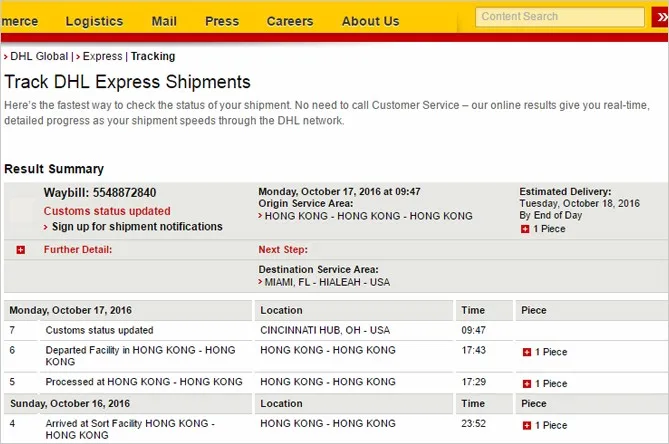This screenshot has height=444, width=669.
Task: Open the About Us menu
Action: click(370, 21)
